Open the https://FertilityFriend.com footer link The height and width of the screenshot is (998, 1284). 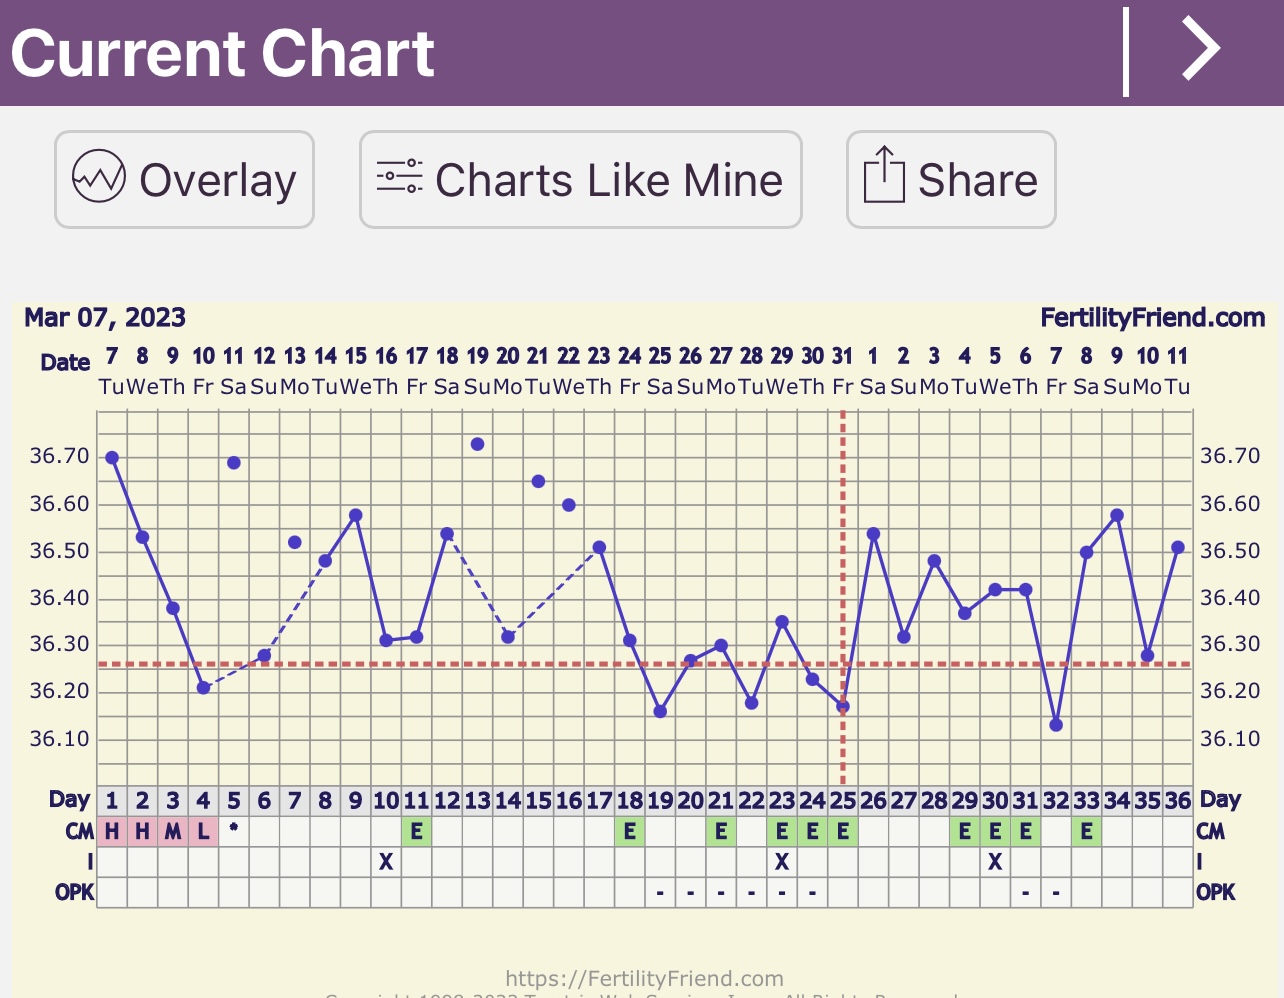click(x=644, y=978)
